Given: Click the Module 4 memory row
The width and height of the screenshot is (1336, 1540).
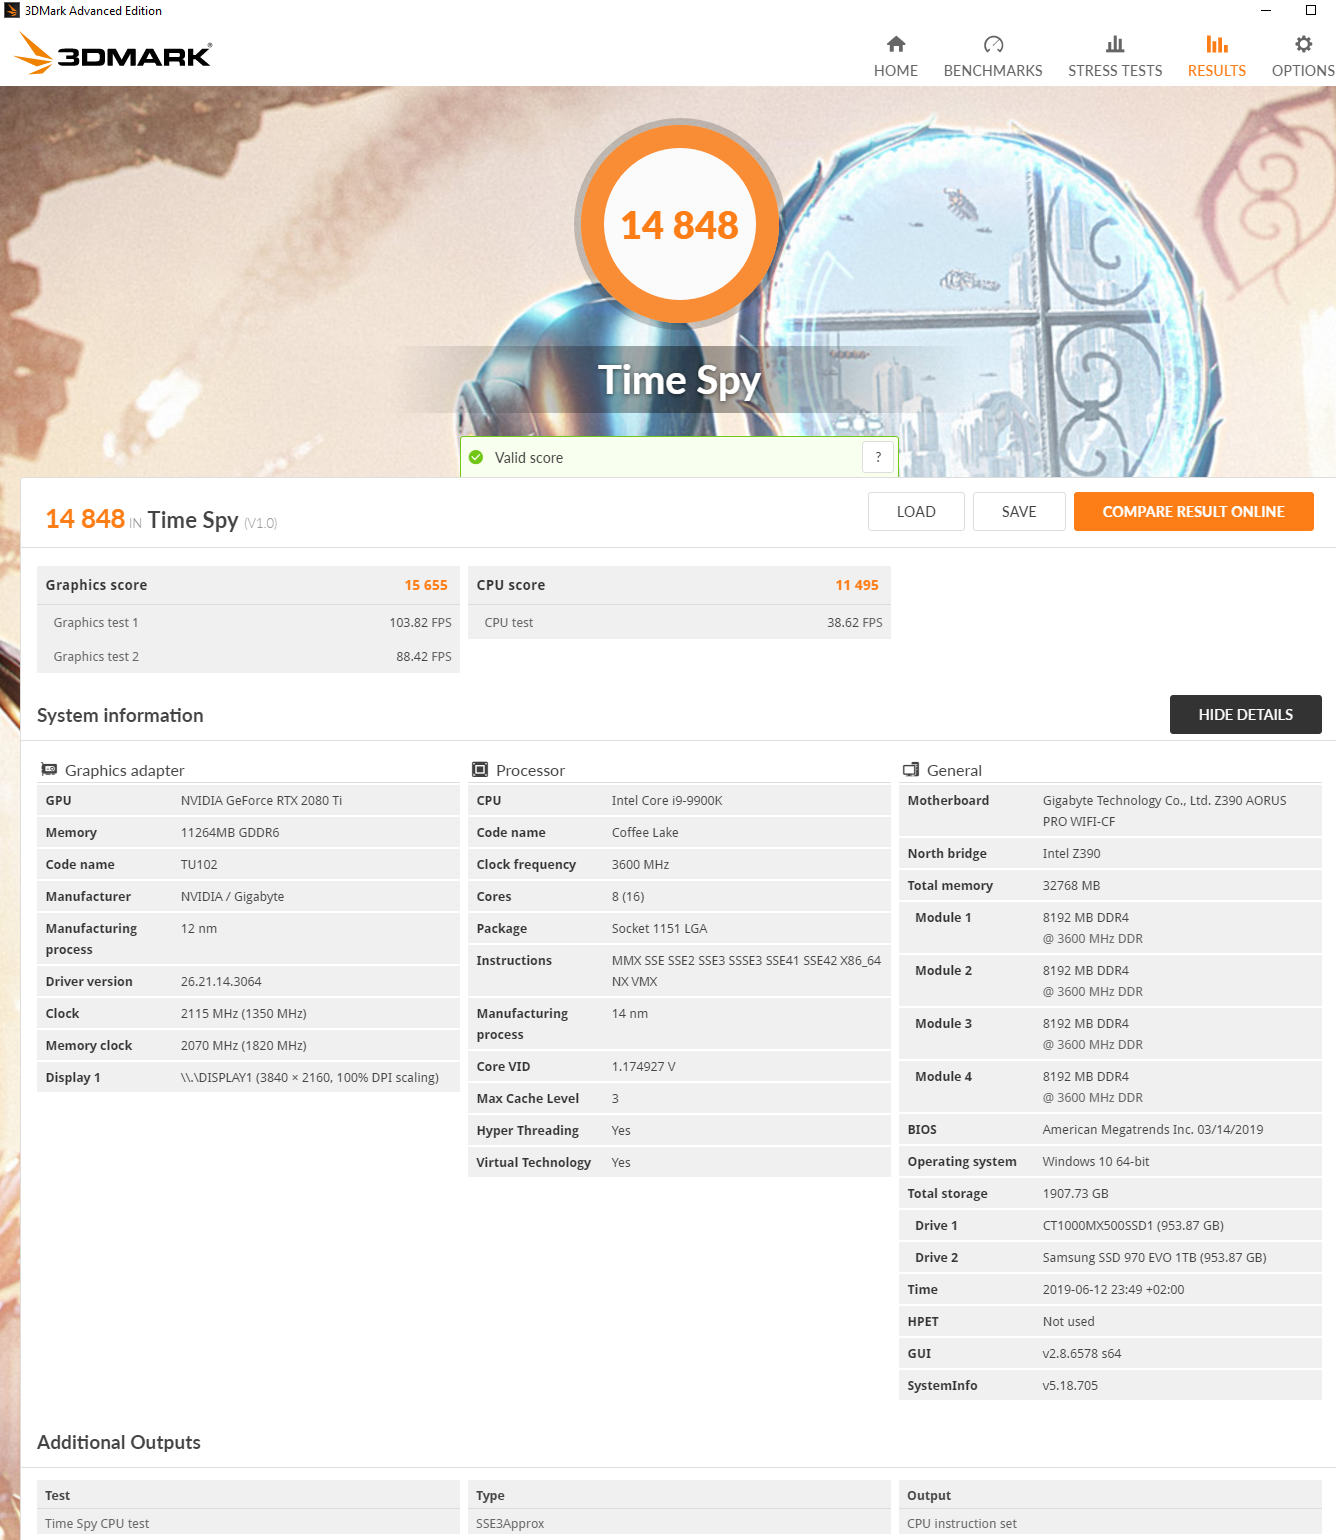Looking at the screenshot, I should click(1110, 1086).
